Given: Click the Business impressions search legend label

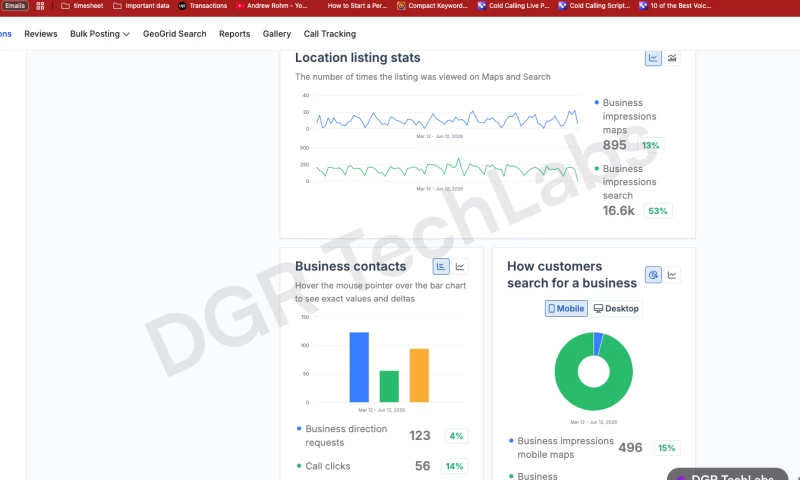Looking at the screenshot, I should (629, 182).
